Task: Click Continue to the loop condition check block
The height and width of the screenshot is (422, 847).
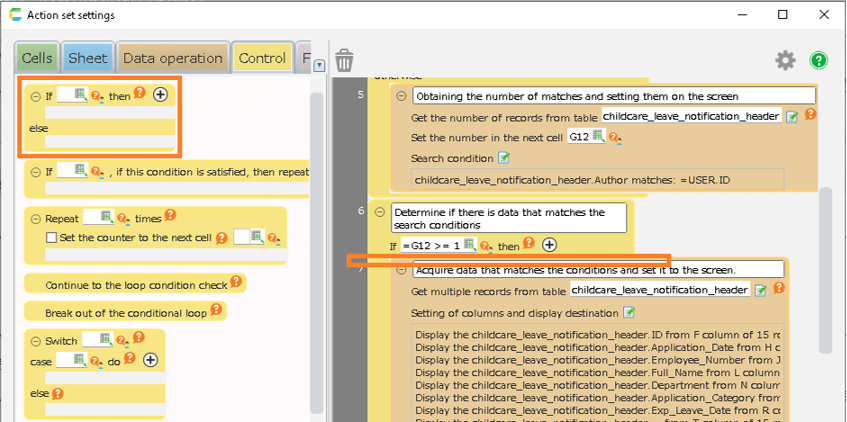Action: pyautogui.click(x=136, y=284)
